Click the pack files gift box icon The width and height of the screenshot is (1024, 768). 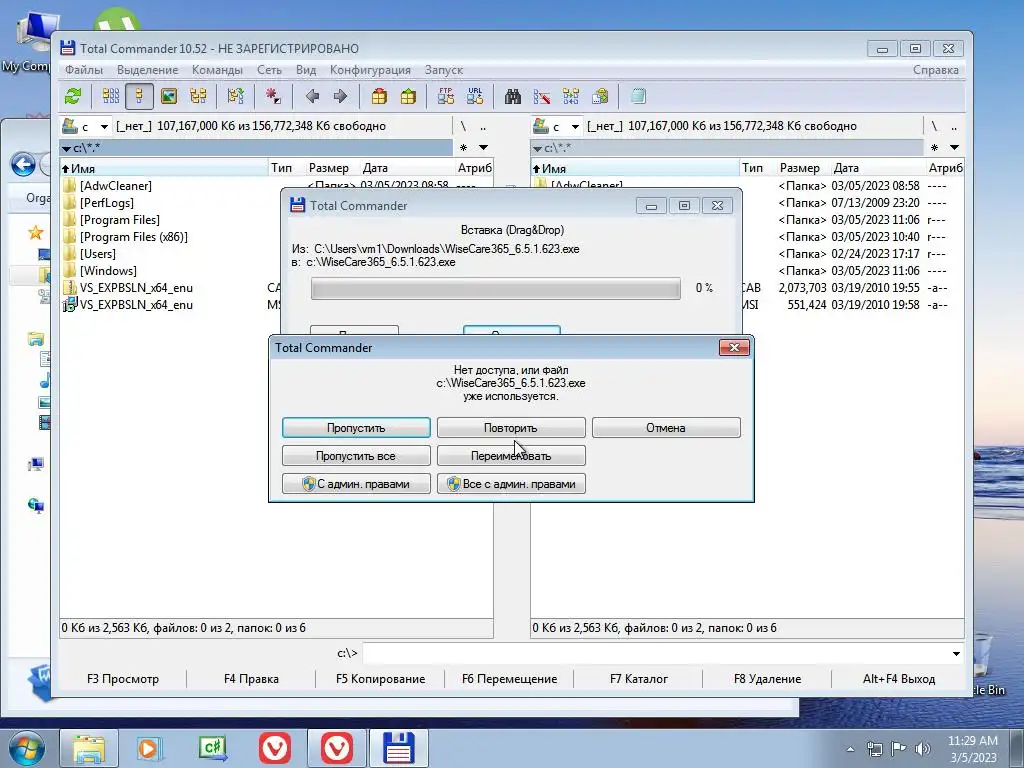point(379,97)
